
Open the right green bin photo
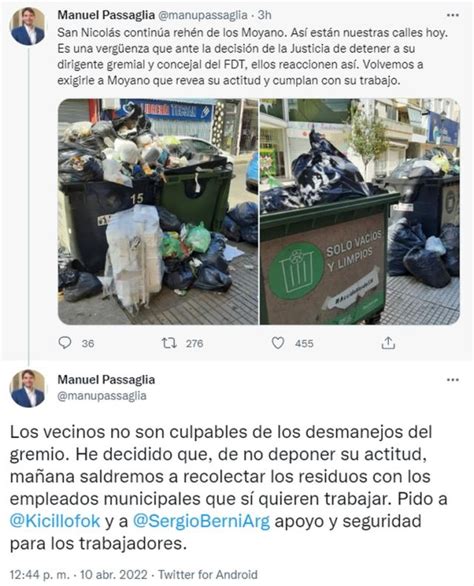[x=360, y=211]
